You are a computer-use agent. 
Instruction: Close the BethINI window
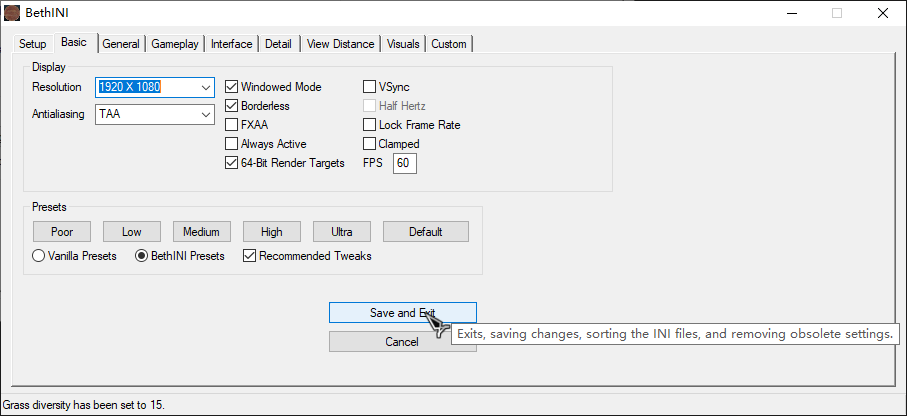point(883,13)
